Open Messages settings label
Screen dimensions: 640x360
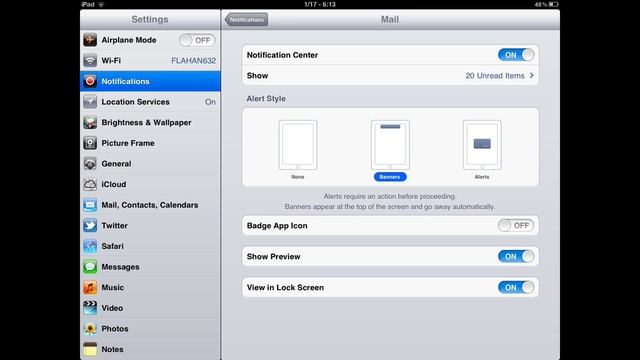click(120, 267)
